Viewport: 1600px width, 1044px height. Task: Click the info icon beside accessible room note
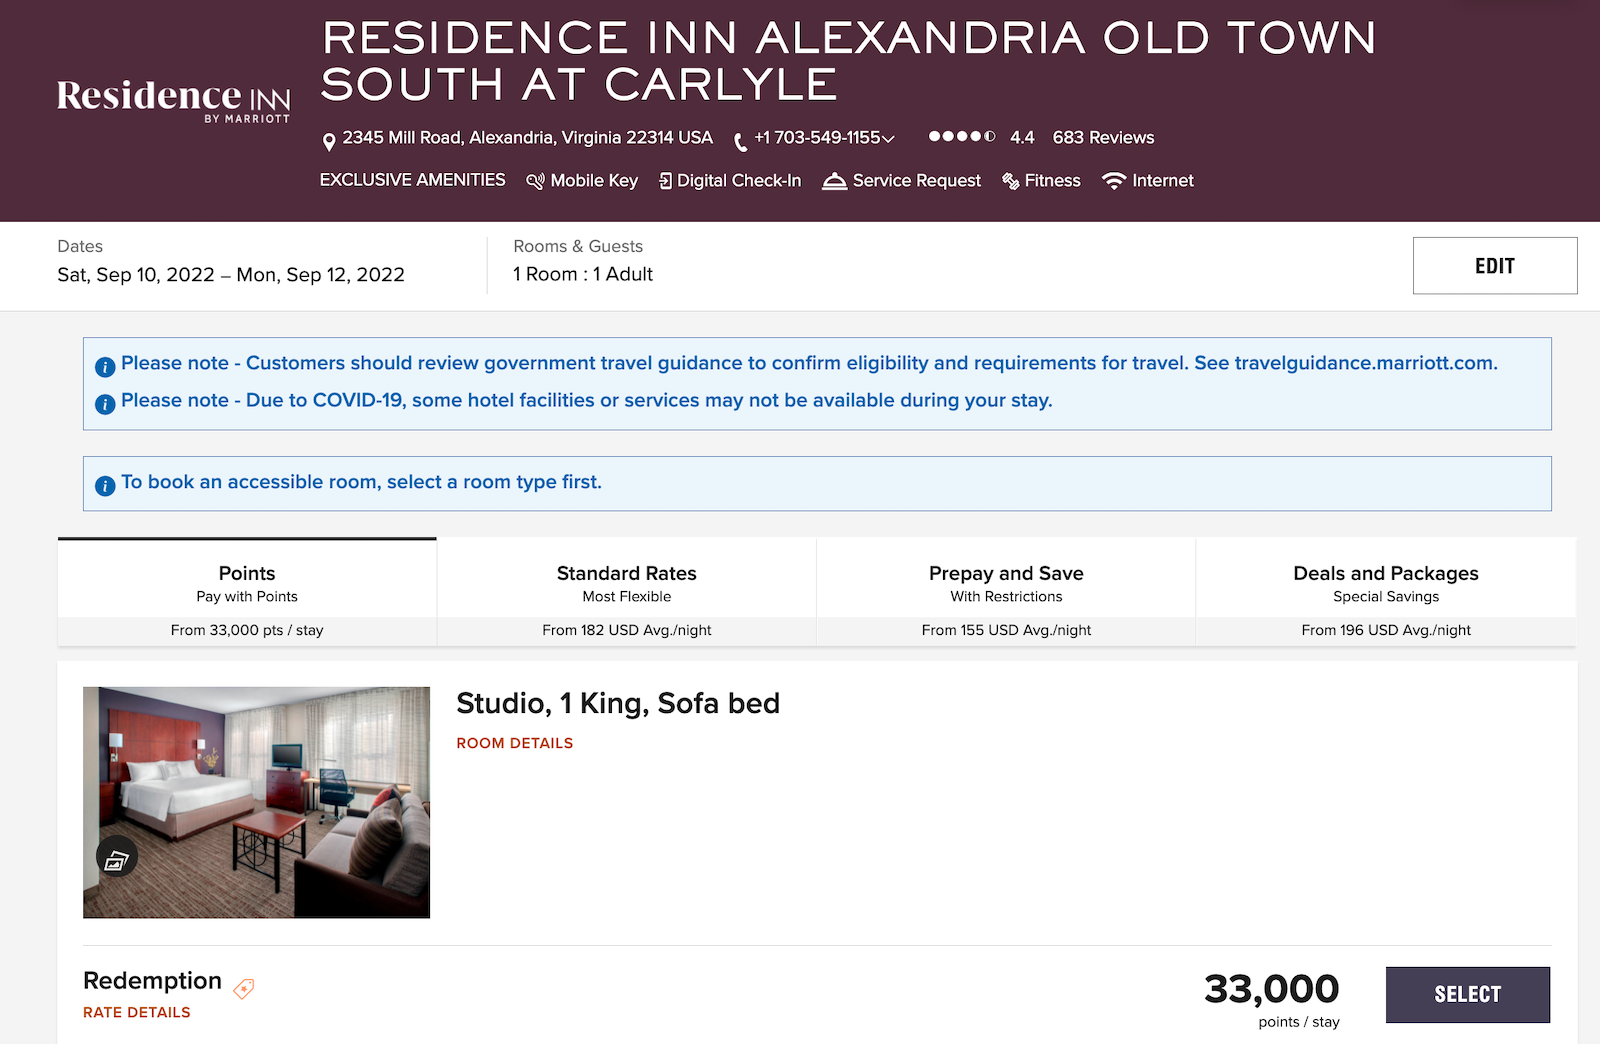click(x=105, y=484)
